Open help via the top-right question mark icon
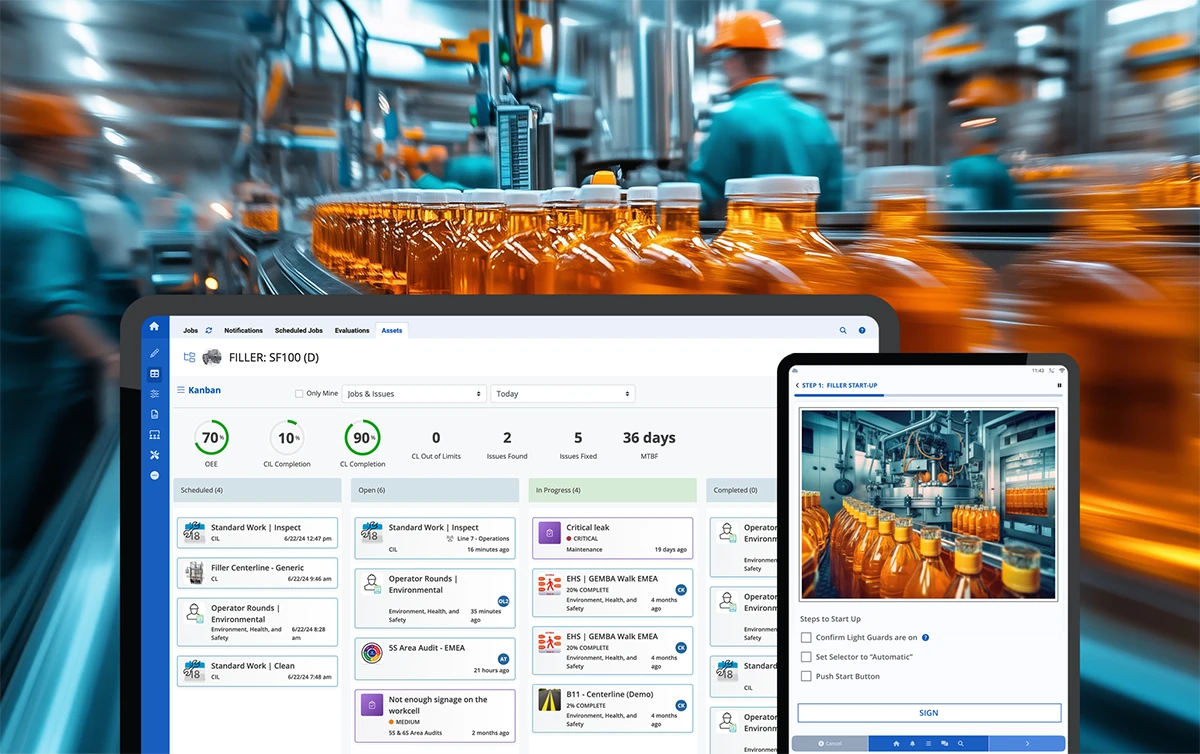1200x754 pixels. [862, 330]
